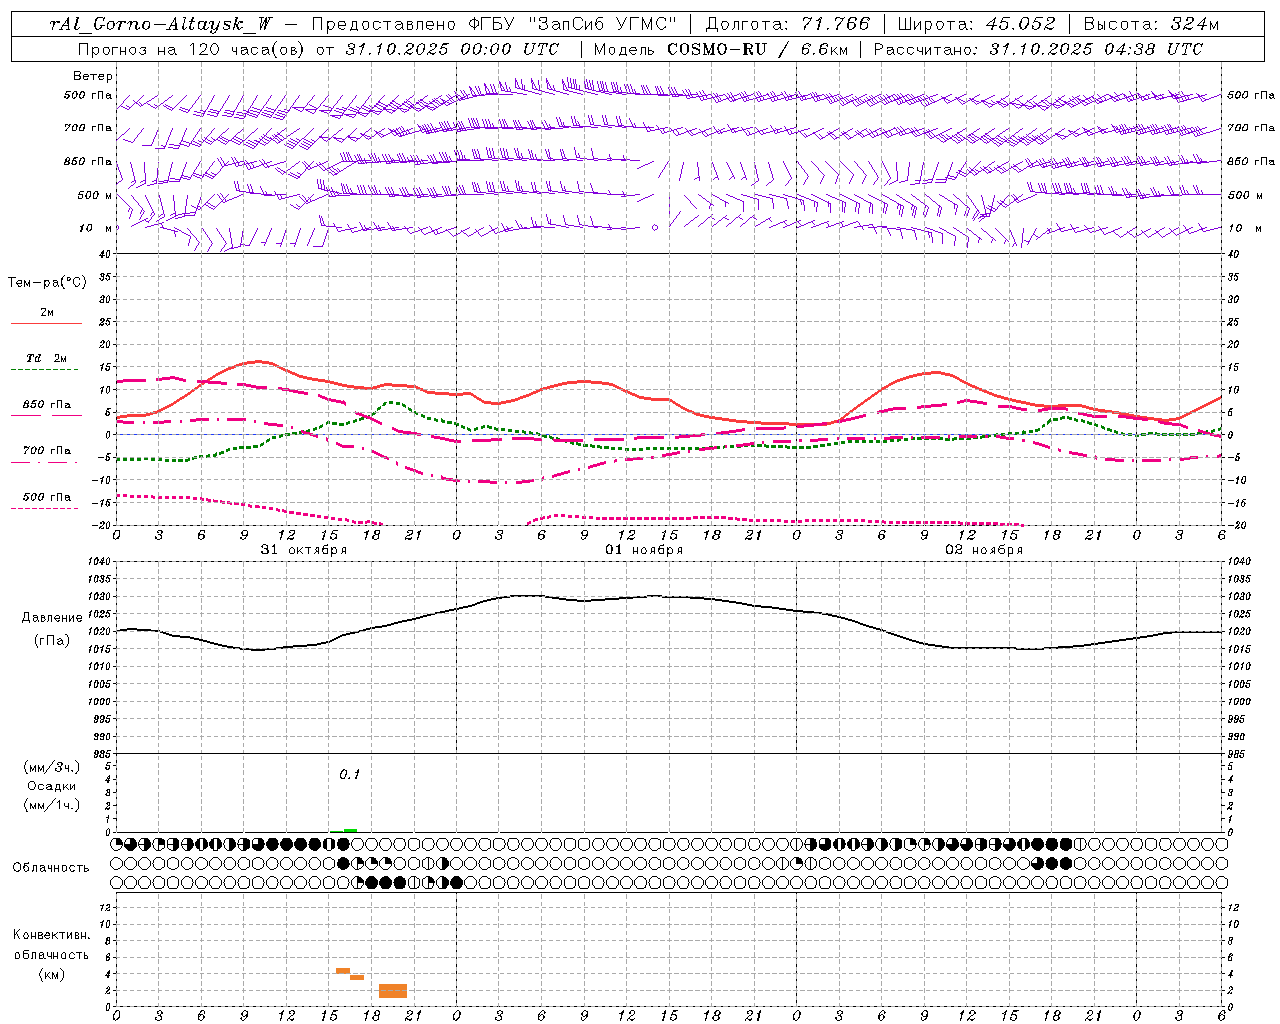The width and height of the screenshot is (1280, 1024).
Task: Click the "Ветер" wind panel label
Action: pos(93,76)
